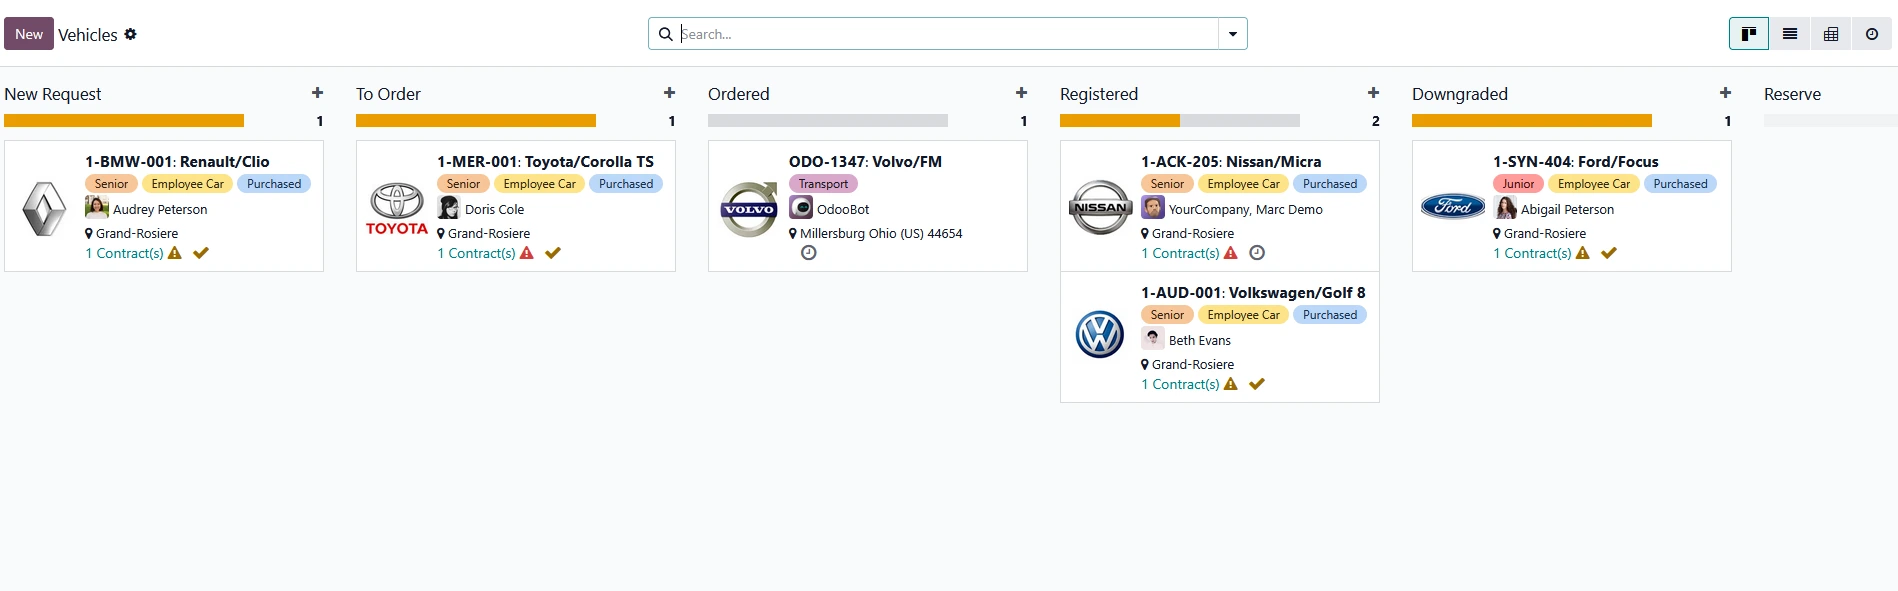The height and width of the screenshot is (591, 1898).
Task: Switch to list view
Action: pyautogui.click(x=1790, y=34)
